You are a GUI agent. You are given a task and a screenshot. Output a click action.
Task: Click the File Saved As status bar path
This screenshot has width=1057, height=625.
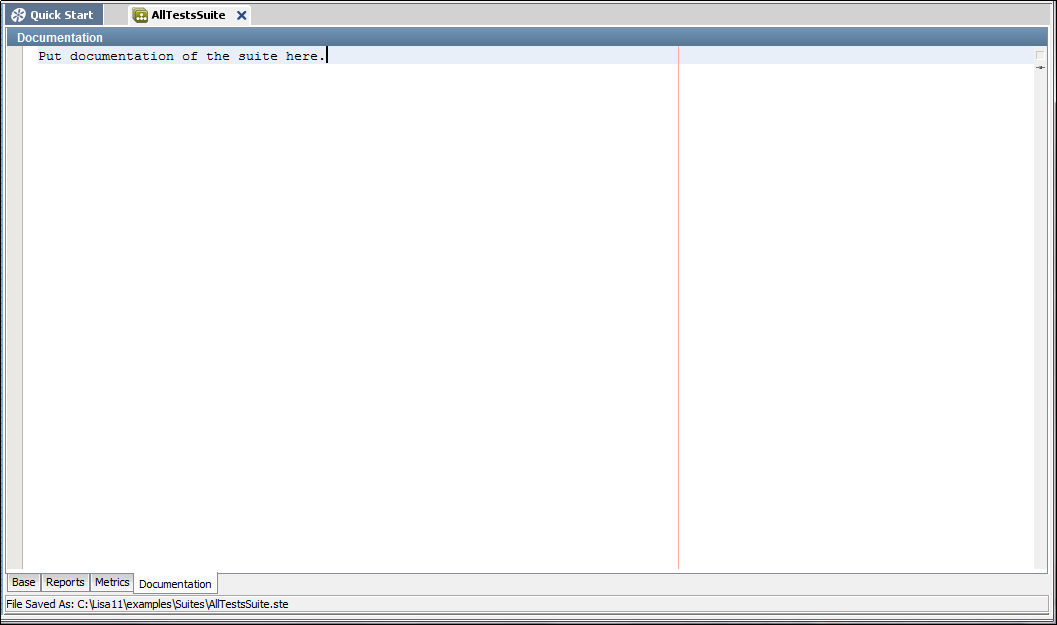click(148, 604)
